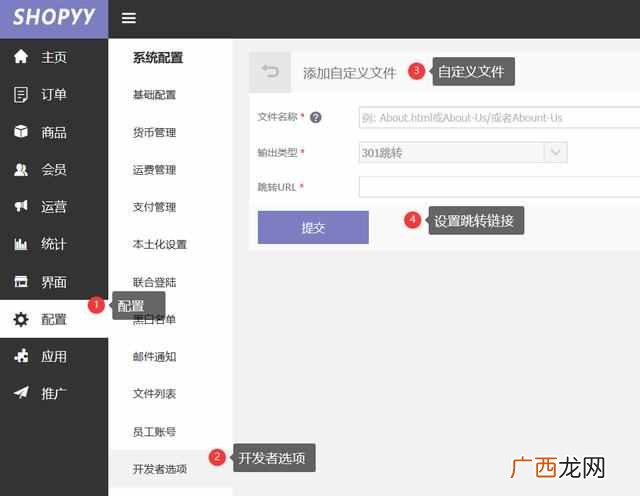Click the back arrow button
Image resolution: width=640 pixels, height=496 pixels.
(270, 72)
